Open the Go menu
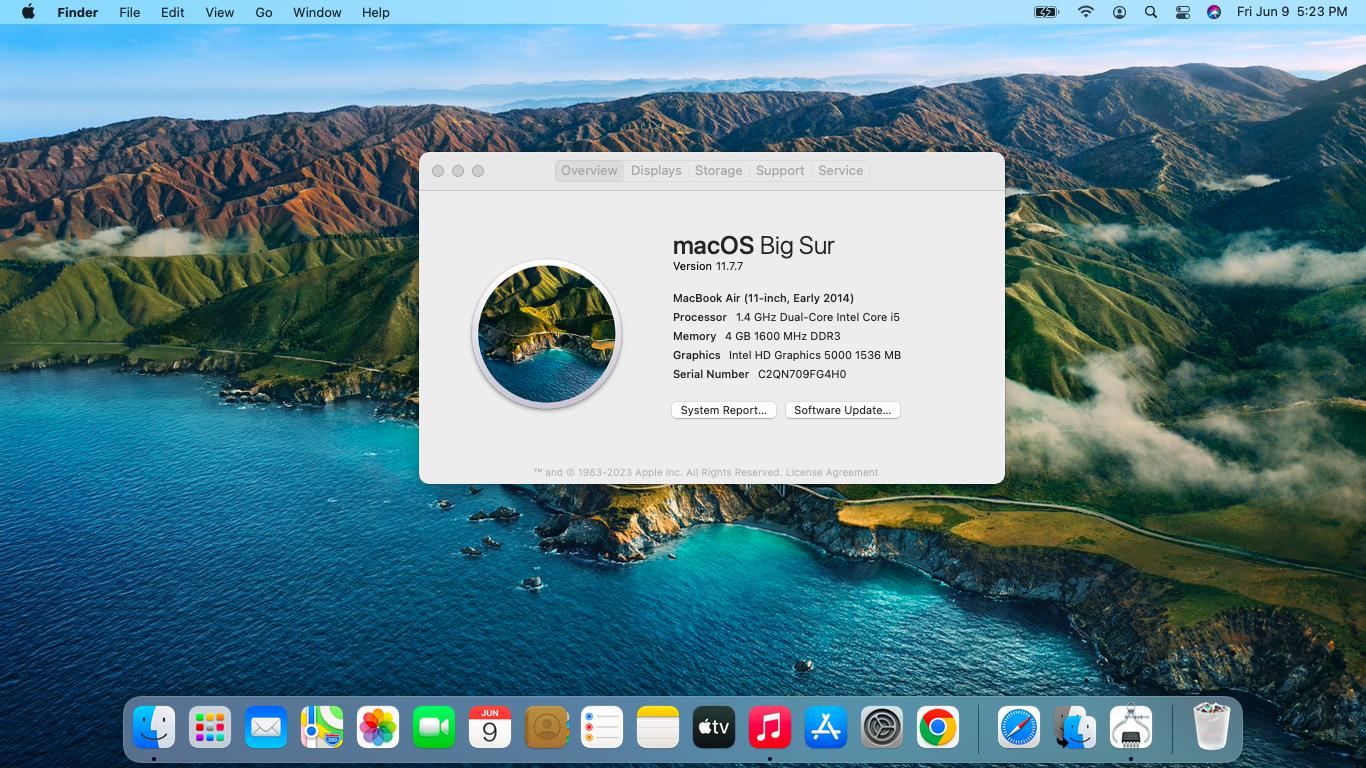Image resolution: width=1366 pixels, height=768 pixels. pyautogui.click(x=264, y=12)
